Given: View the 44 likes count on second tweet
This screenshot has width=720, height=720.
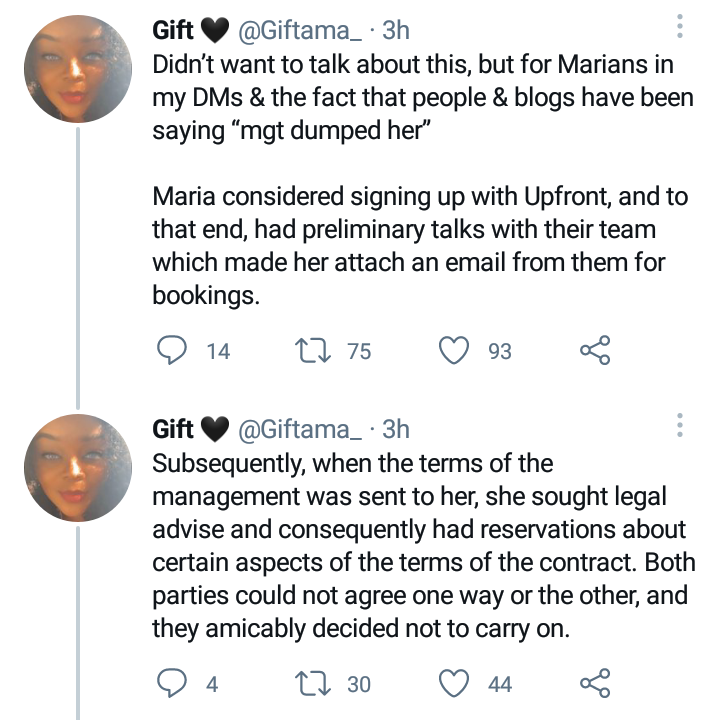Looking at the screenshot, I should coord(500,684).
